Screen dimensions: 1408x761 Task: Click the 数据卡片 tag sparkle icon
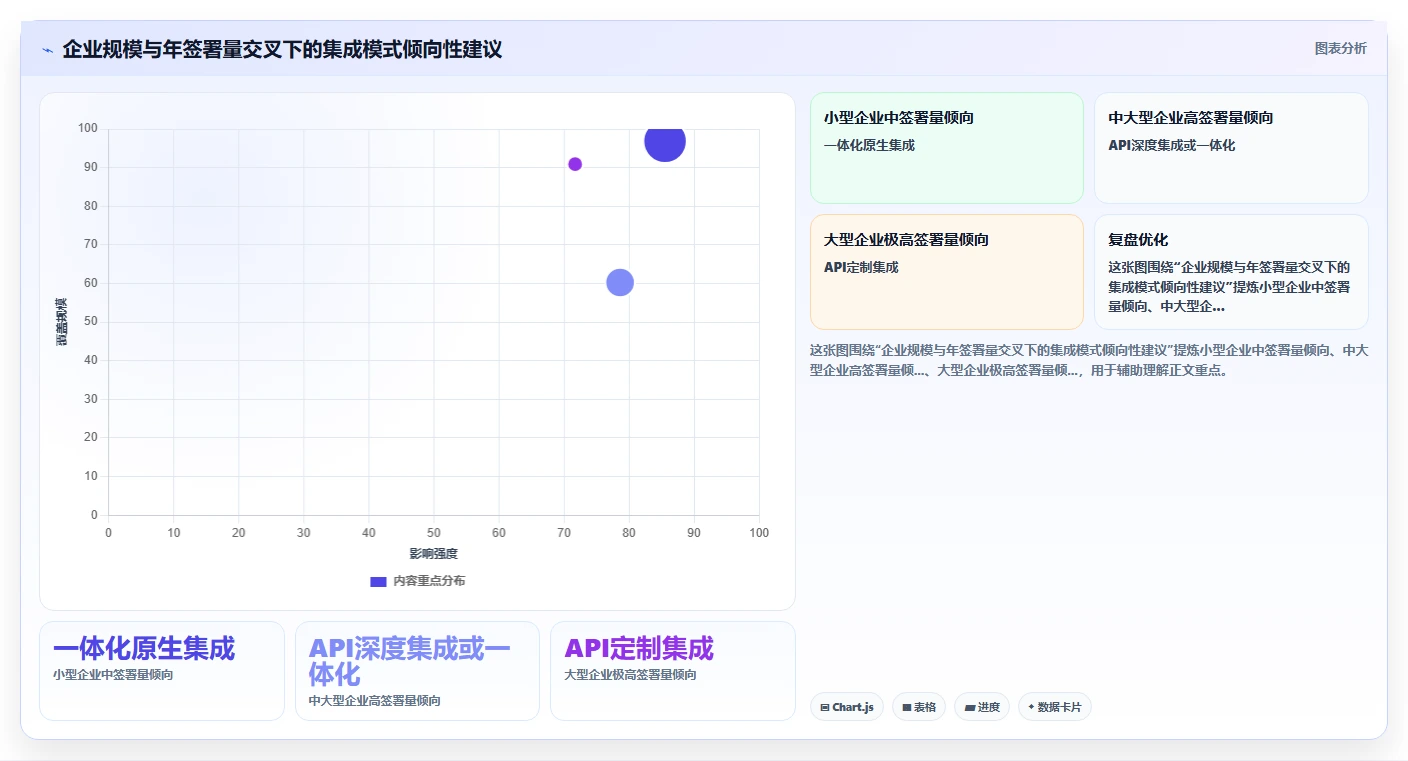pyautogui.click(x=1031, y=707)
